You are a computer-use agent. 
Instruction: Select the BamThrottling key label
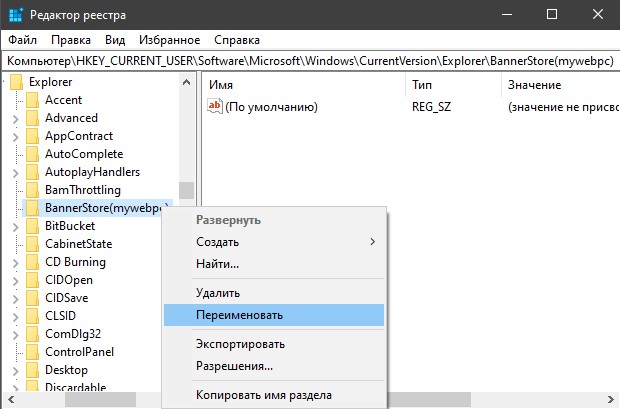[x=83, y=190]
